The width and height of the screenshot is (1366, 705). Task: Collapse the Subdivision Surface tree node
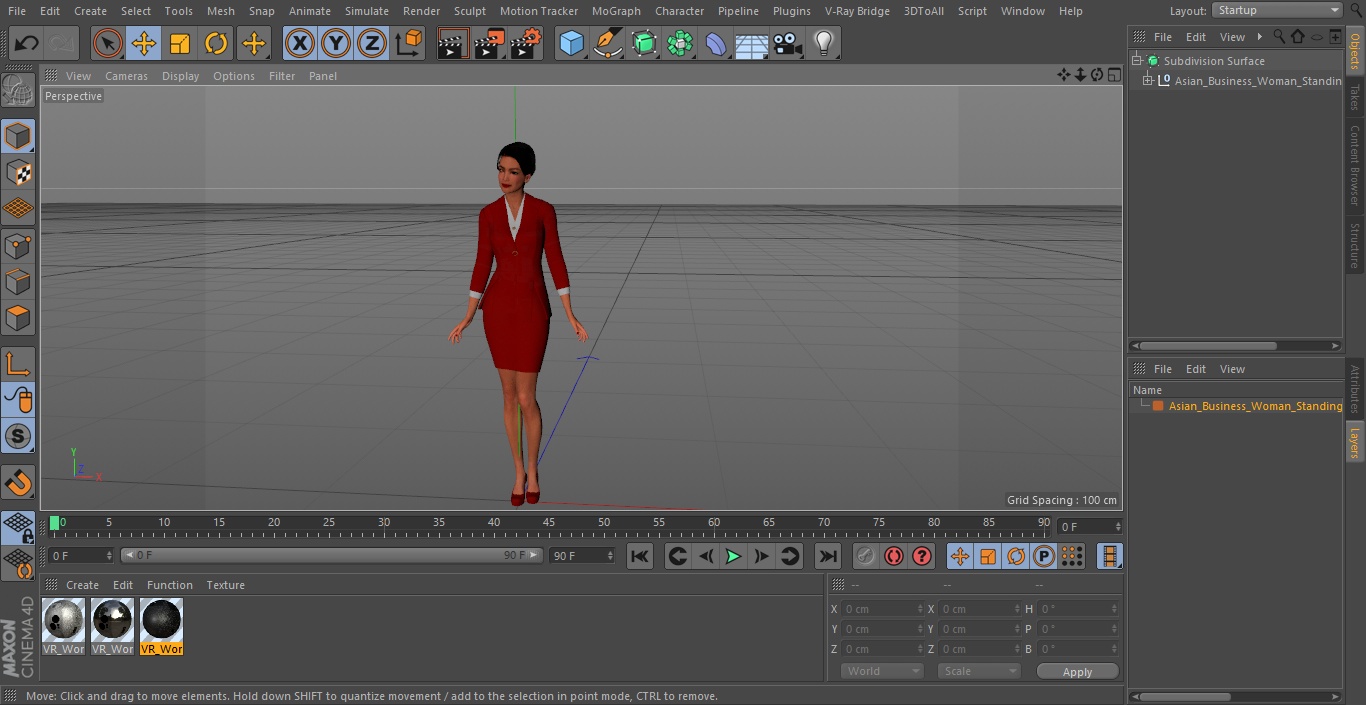[x=1137, y=61]
